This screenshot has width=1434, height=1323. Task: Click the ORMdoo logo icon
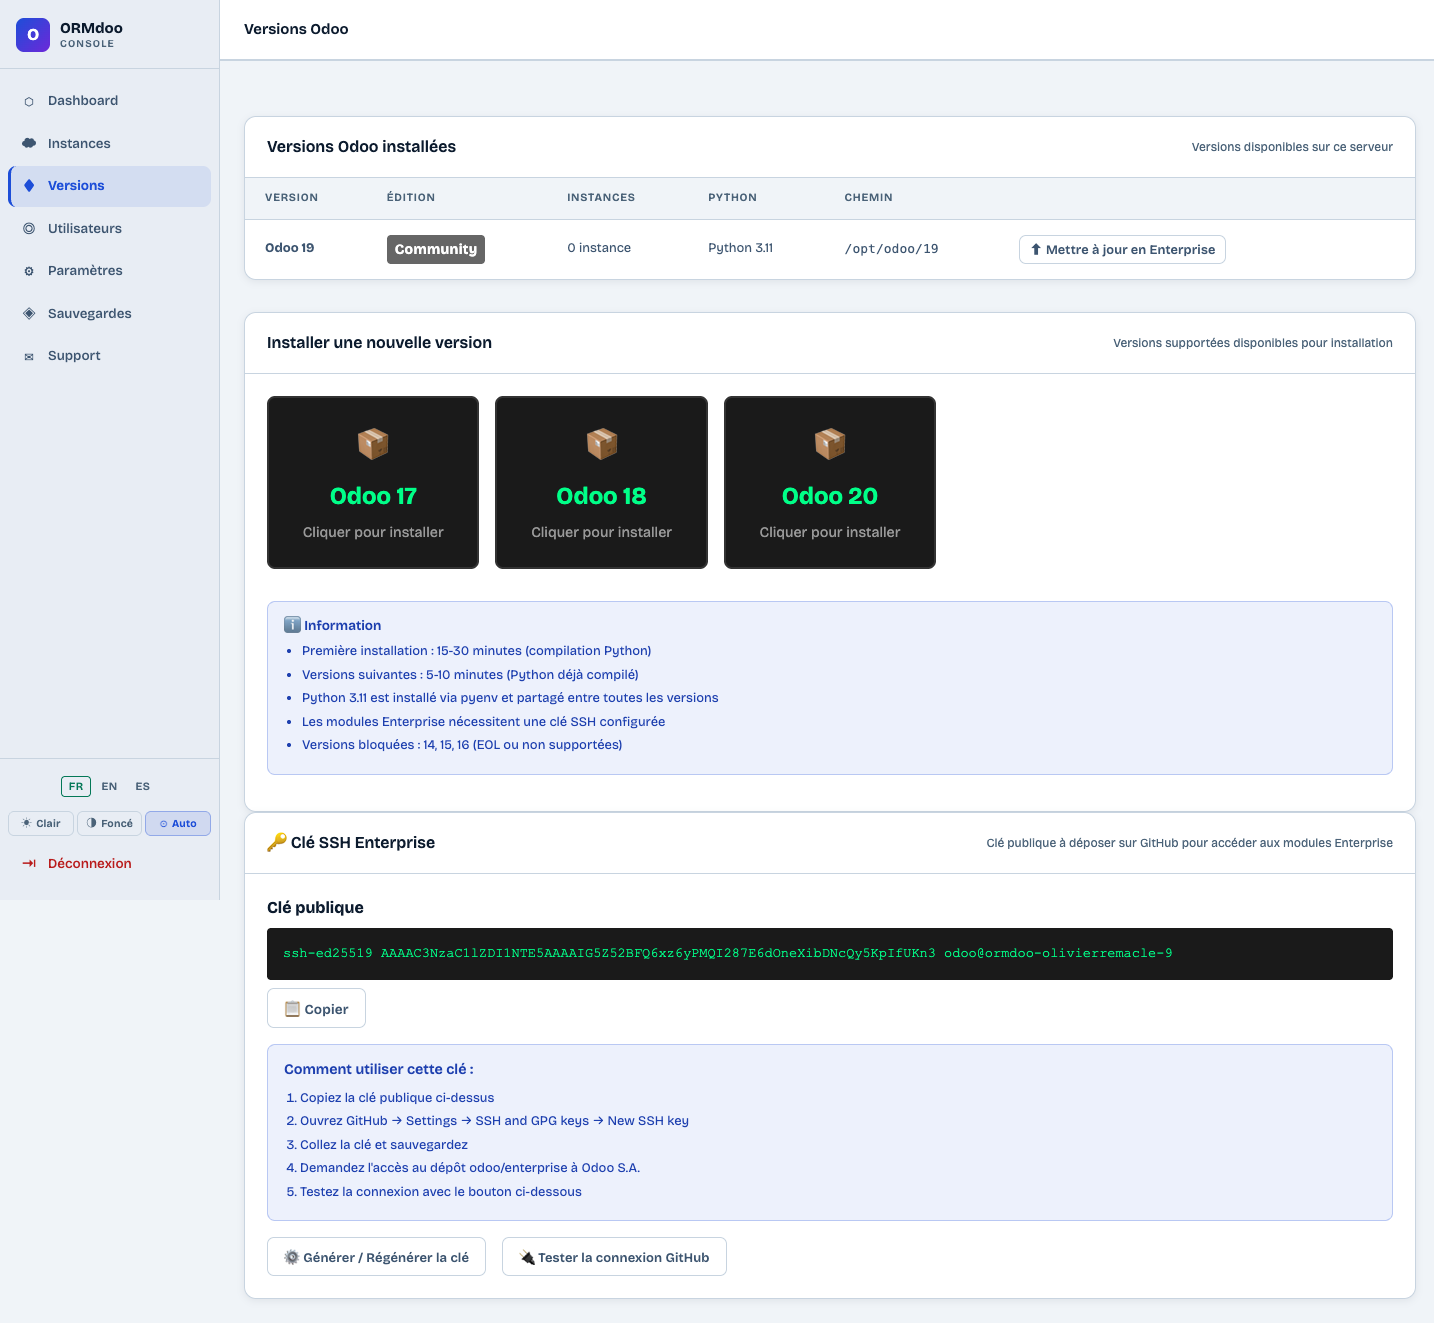(33, 34)
